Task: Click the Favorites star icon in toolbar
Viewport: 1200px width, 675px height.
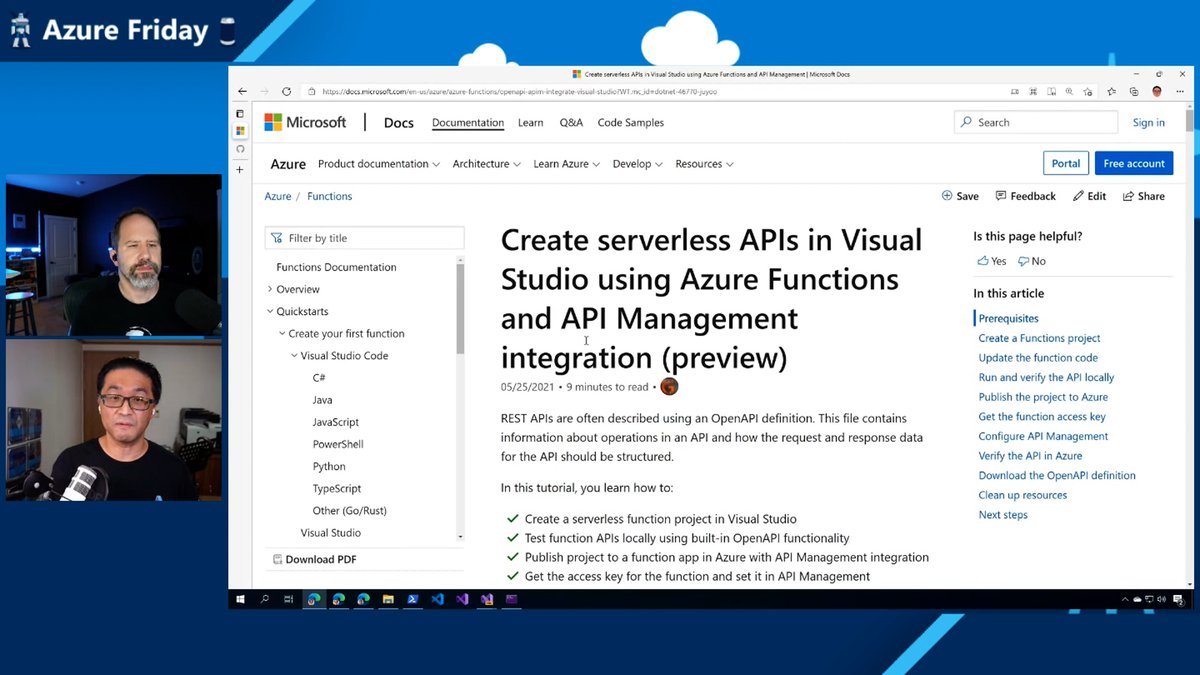Action: click(x=1112, y=91)
